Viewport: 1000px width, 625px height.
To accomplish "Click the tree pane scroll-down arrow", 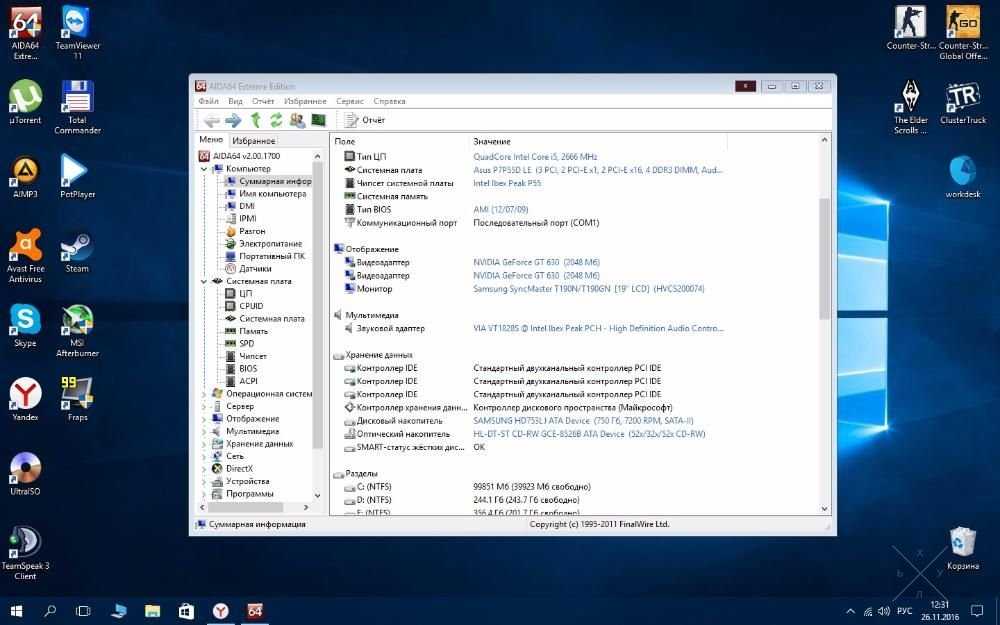I will (318, 496).
